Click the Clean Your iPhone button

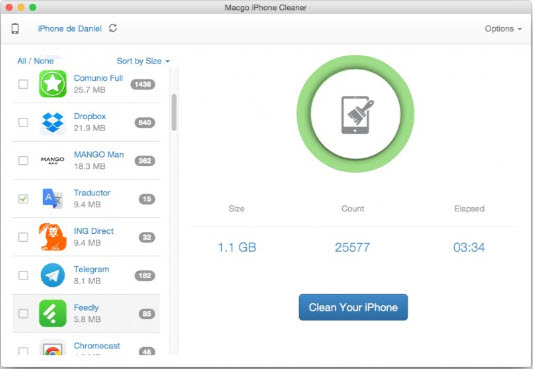pos(353,307)
